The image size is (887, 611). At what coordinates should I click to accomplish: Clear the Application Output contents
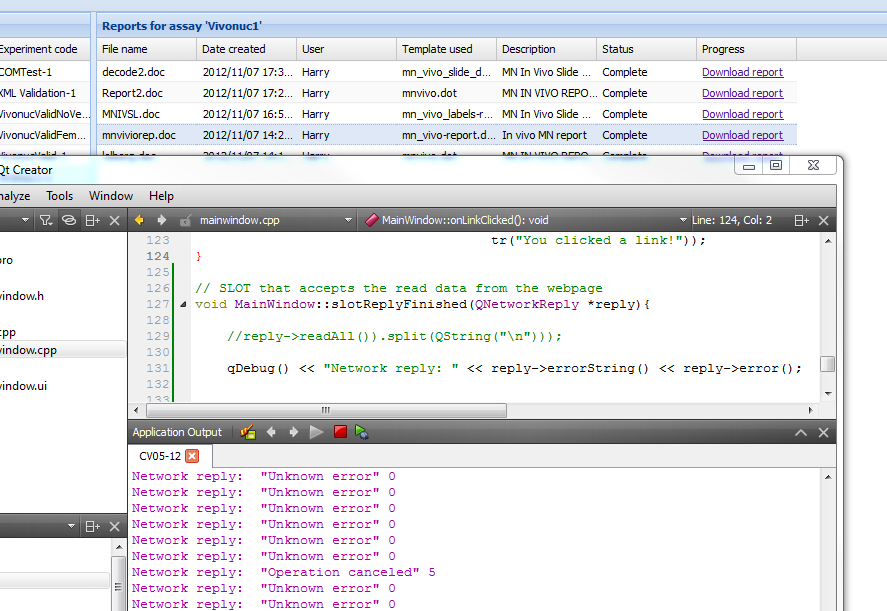coord(247,431)
